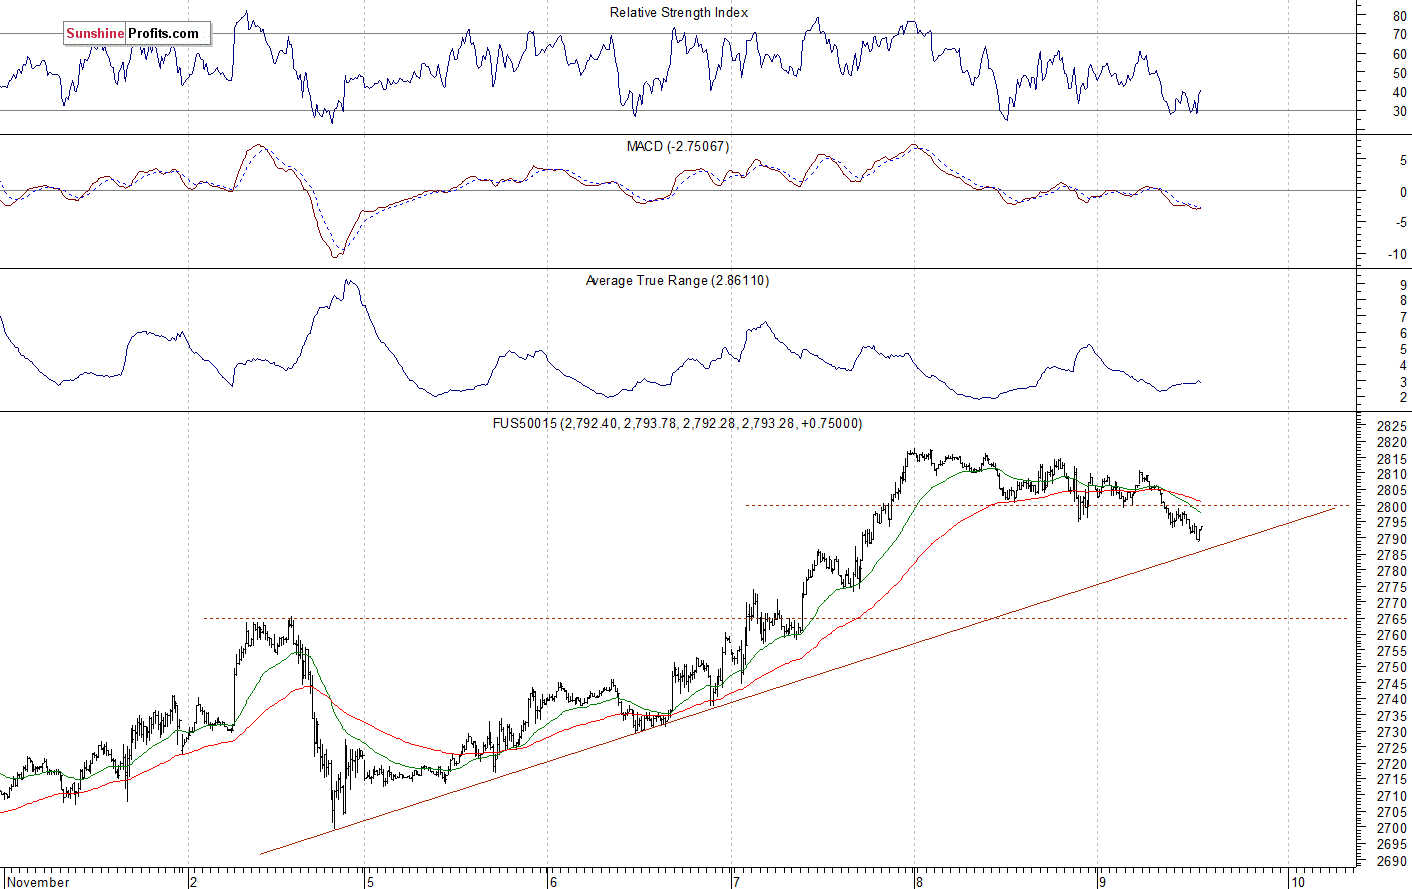Click date label 5 on the time axis

[x=369, y=882]
